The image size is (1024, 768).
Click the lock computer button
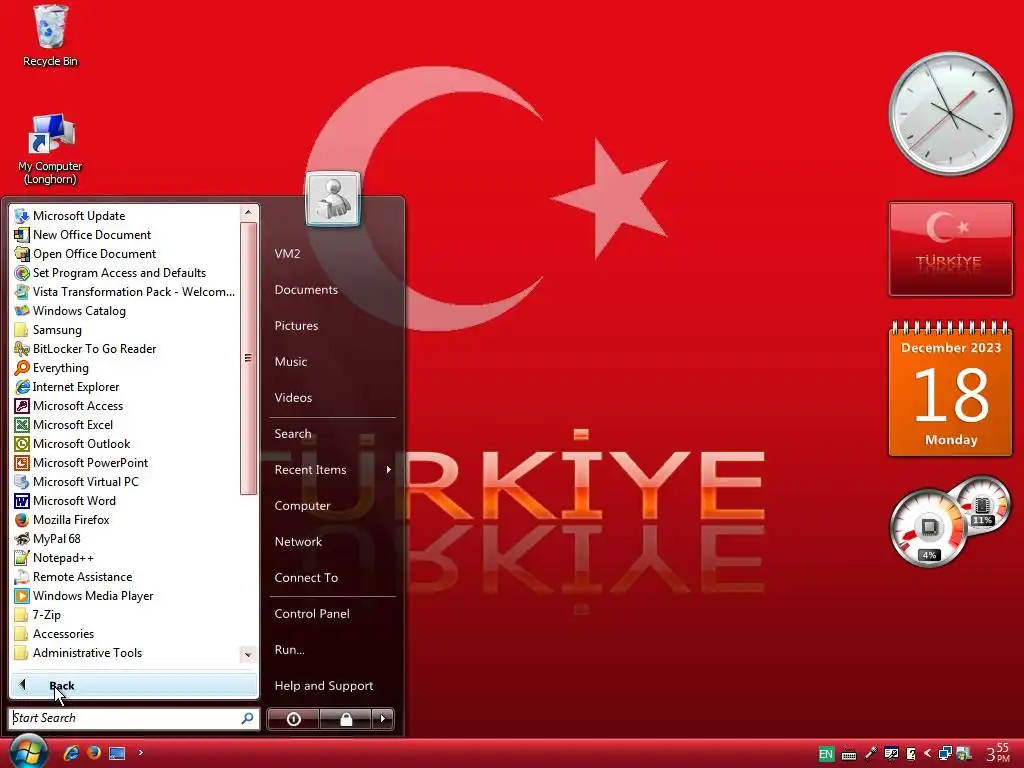point(345,719)
